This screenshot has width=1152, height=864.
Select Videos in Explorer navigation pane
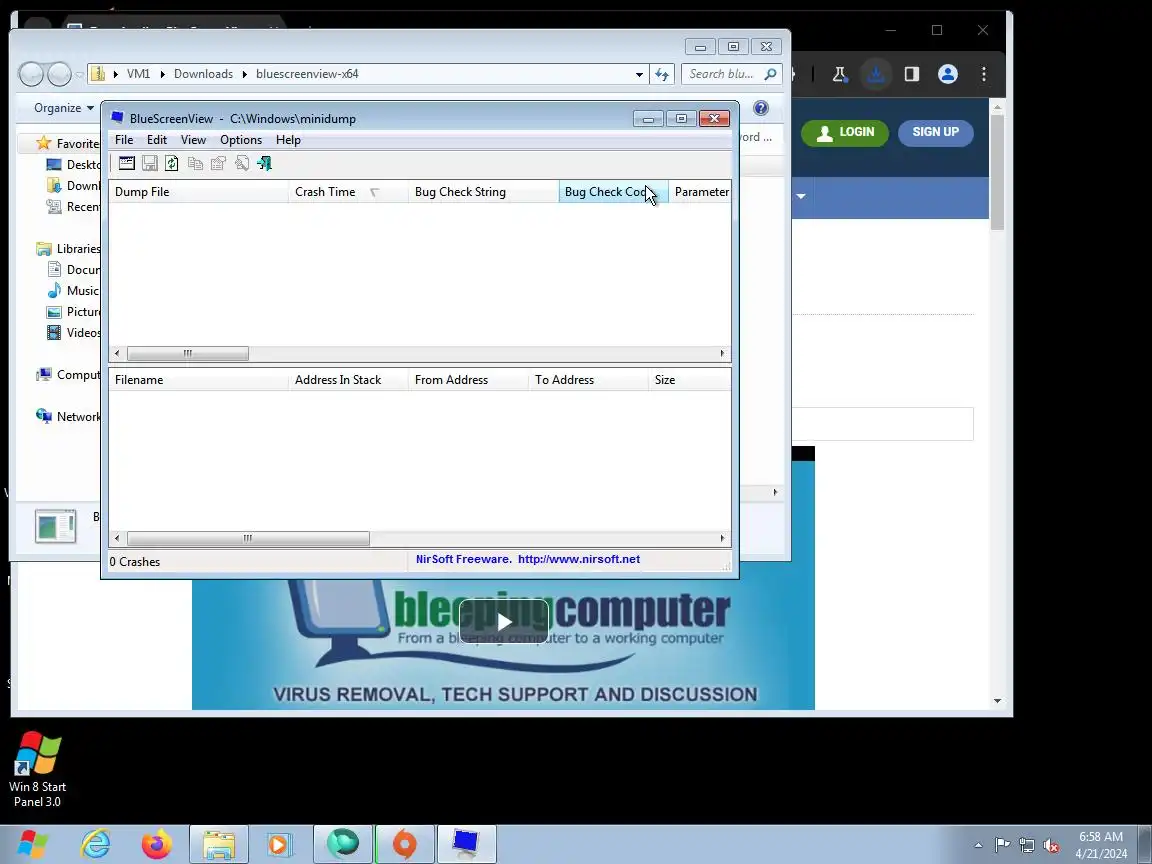73,332
